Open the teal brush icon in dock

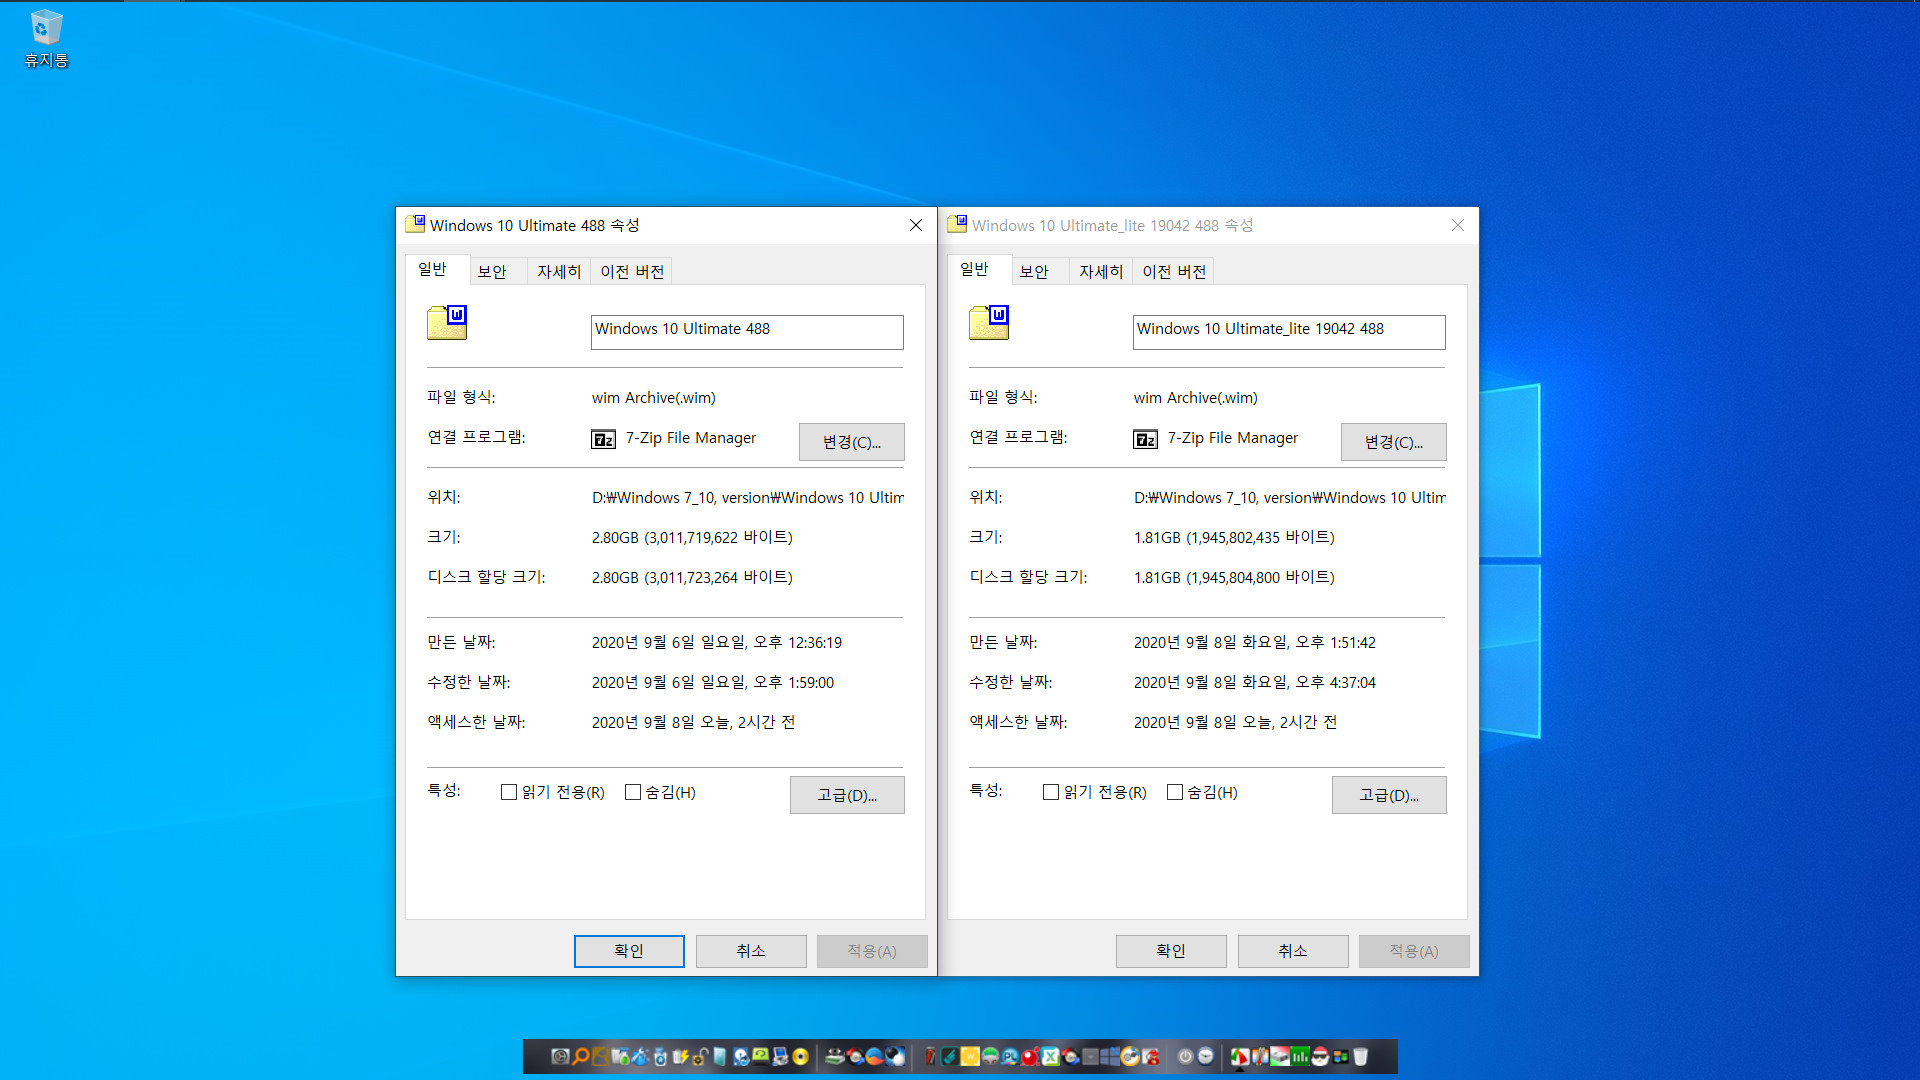[x=949, y=1056]
